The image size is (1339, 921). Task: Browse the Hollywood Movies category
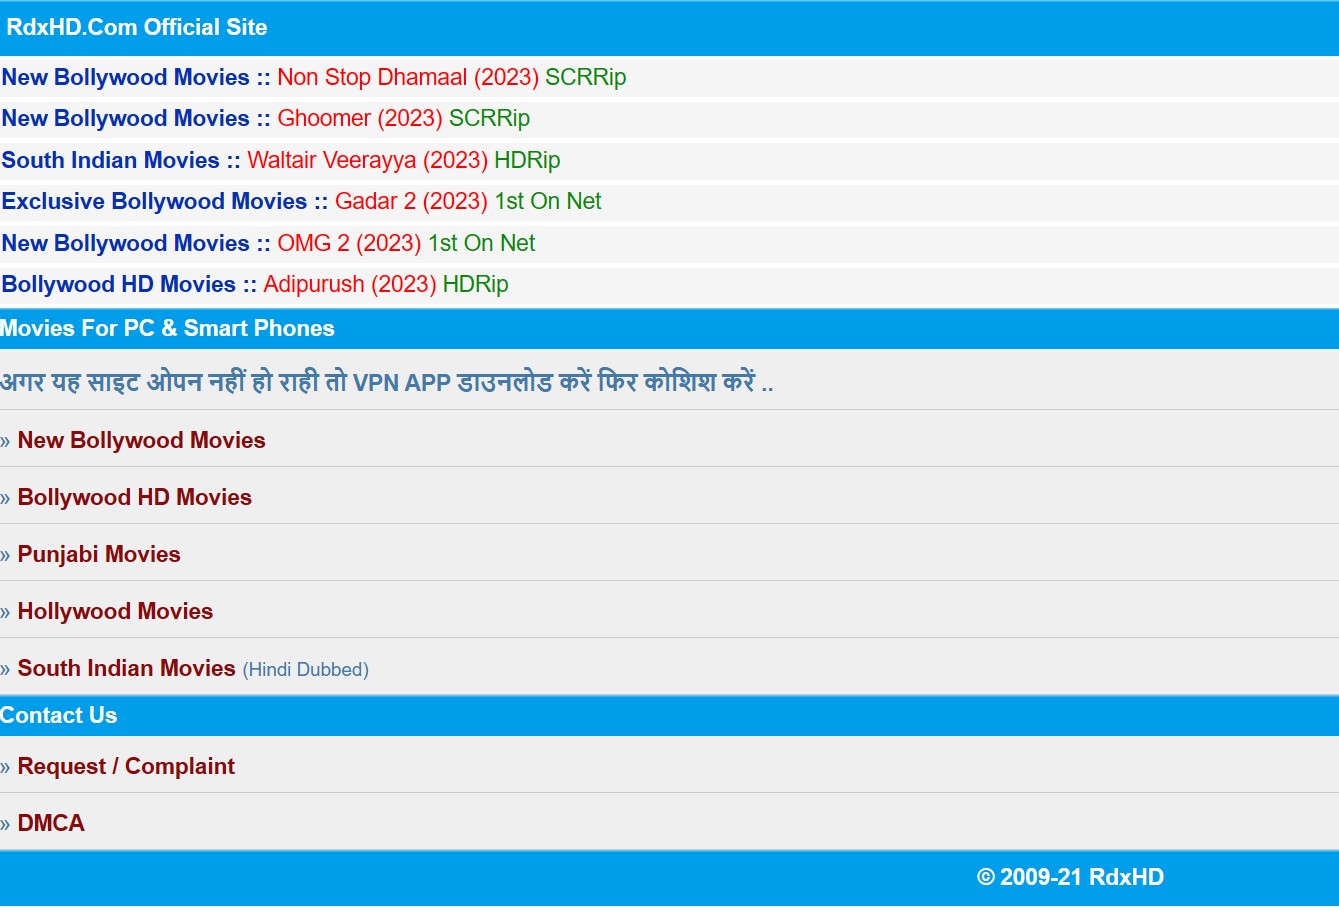click(x=115, y=611)
